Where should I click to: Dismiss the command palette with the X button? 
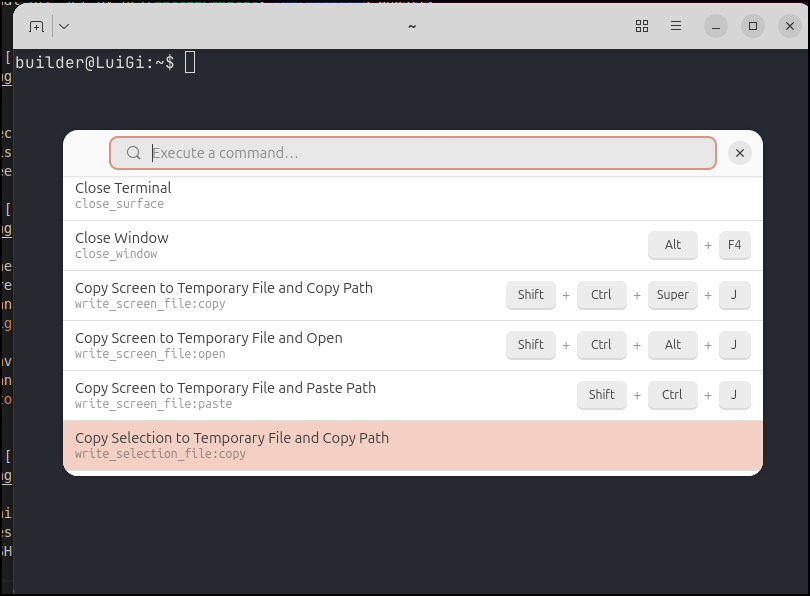[739, 153]
